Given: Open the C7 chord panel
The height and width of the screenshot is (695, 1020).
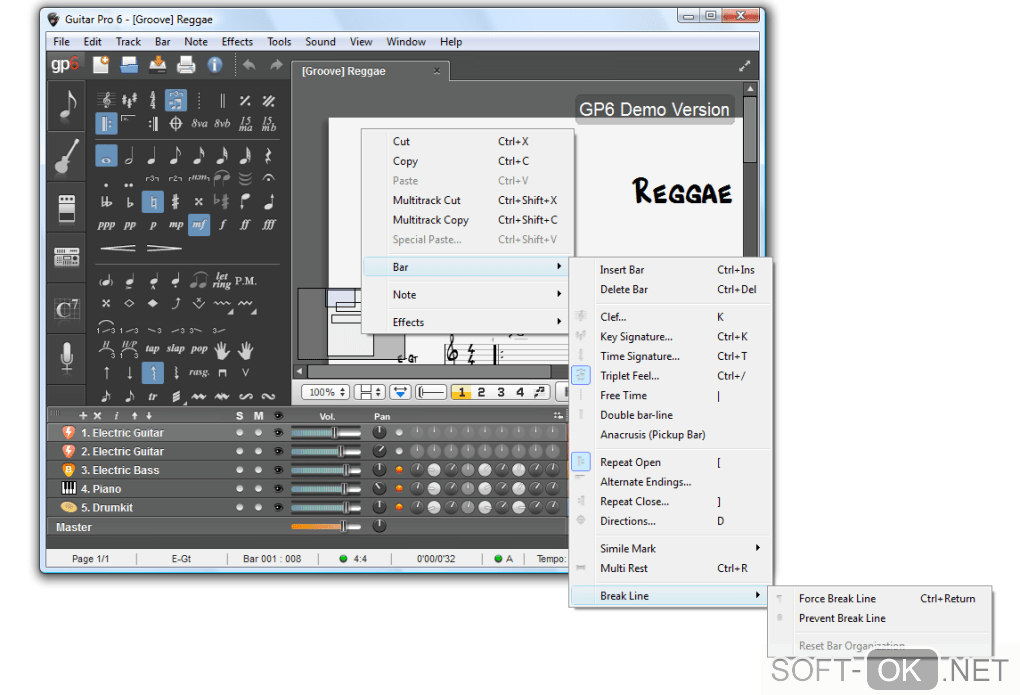Looking at the screenshot, I should click(x=66, y=308).
